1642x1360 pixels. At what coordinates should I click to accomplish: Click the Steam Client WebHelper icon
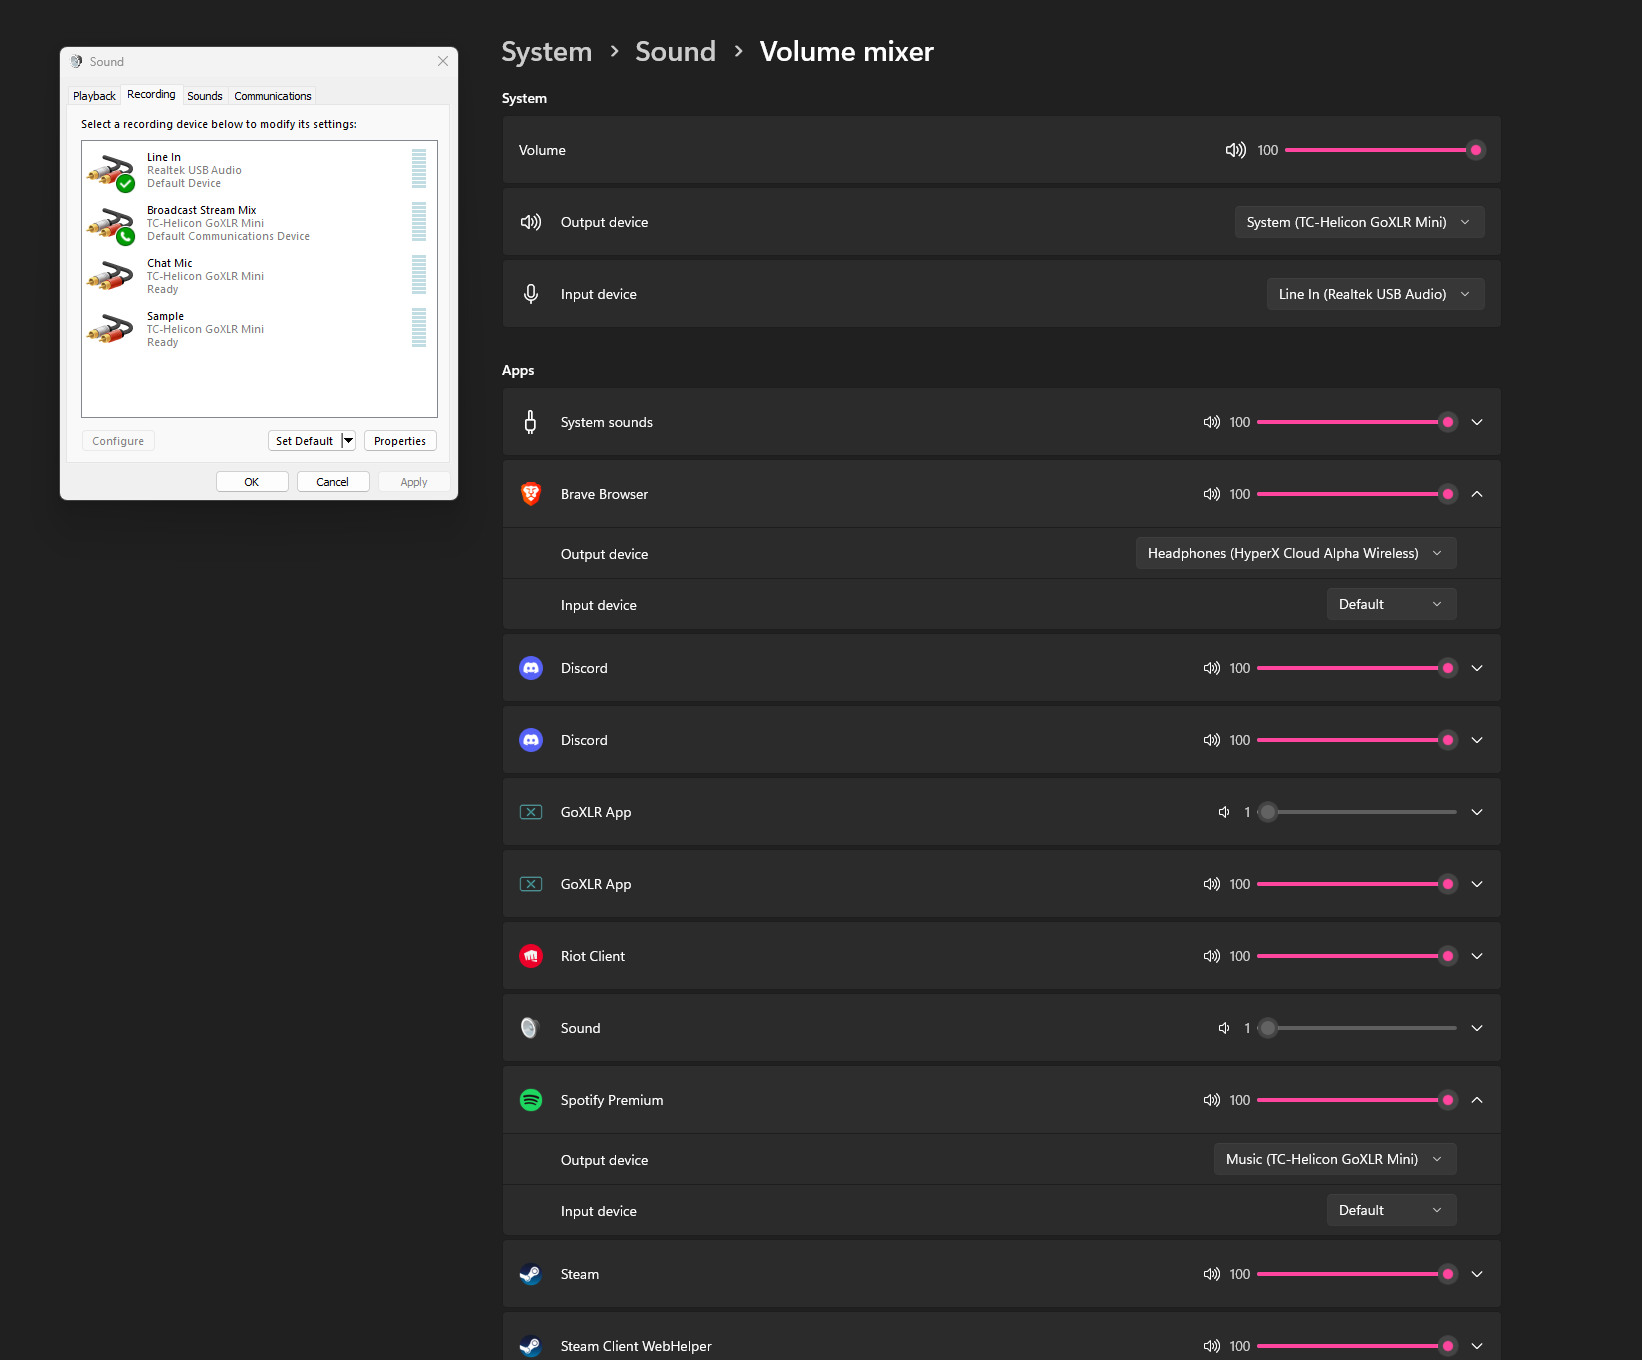[531, 1346]
